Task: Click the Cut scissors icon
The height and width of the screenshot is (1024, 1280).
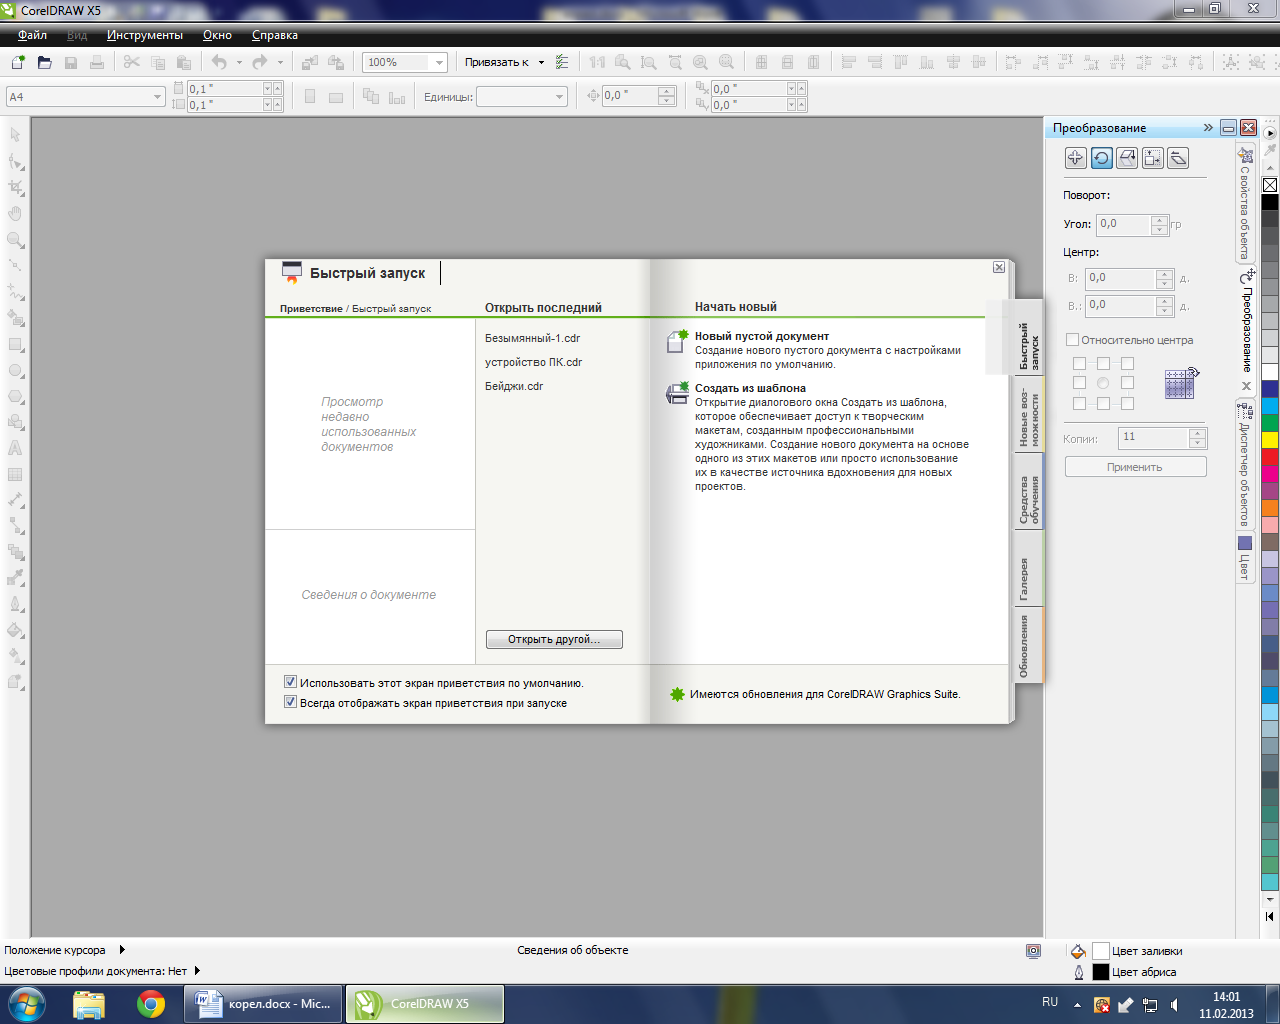Action: click(x=132, y=62)
